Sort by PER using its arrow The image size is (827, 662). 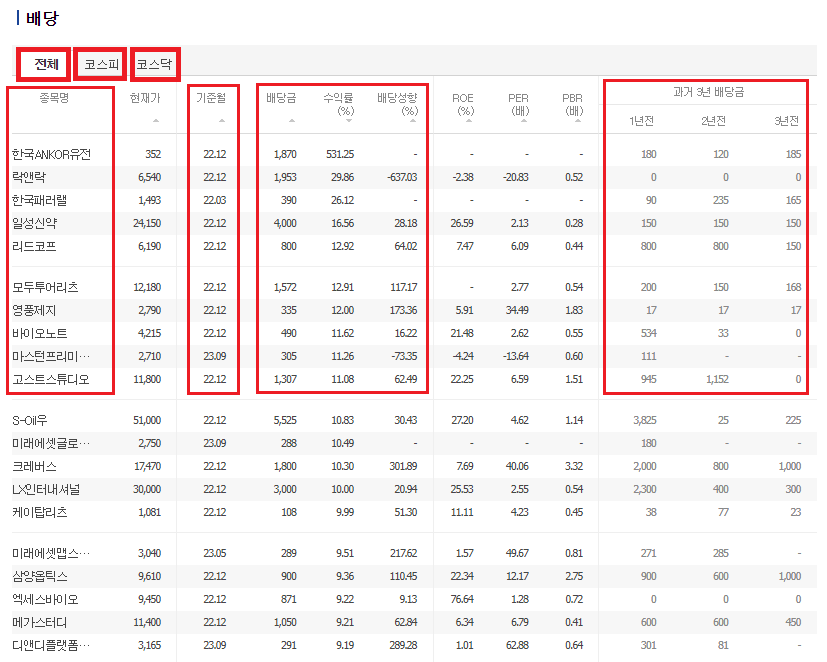(x=524, y=121)
